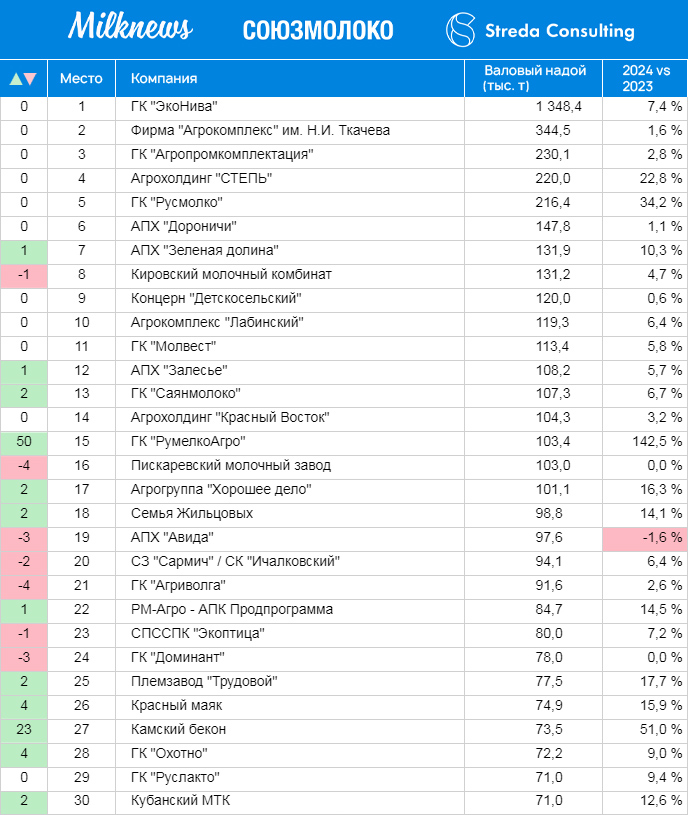The image size is (688, 815).
Task: Select Кировский молочный комбинат row name
Action: pyautogui.click(x=231, y=274)
